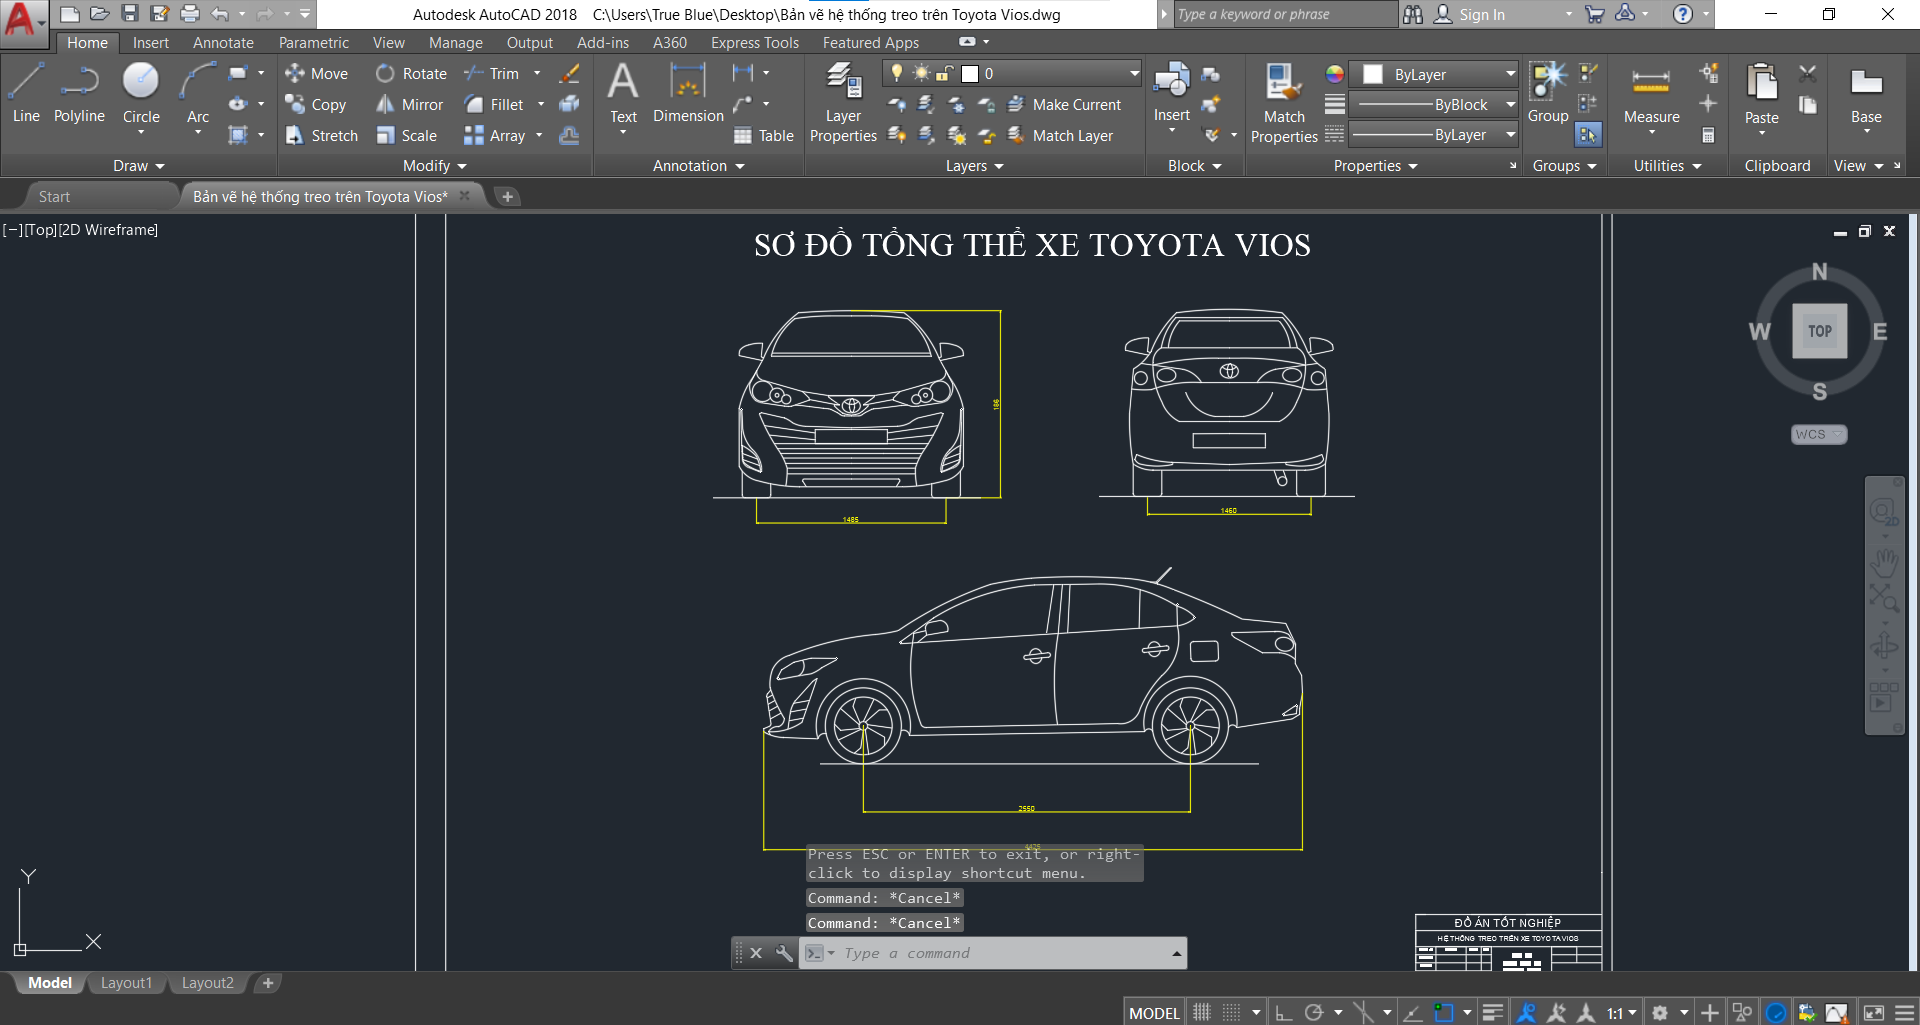Click Match Layer button
This screenshot has height=1025, width=1920.
click(x=1060, y=135)
